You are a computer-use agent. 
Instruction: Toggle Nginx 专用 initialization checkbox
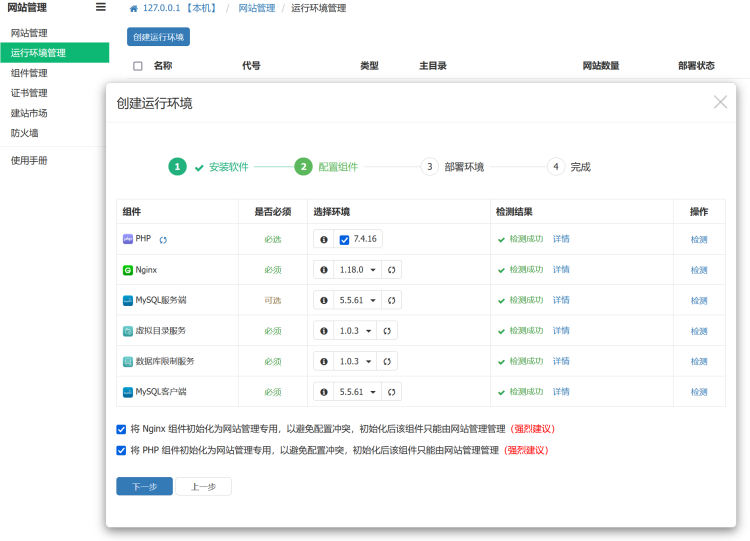click(x=121, y=429)
